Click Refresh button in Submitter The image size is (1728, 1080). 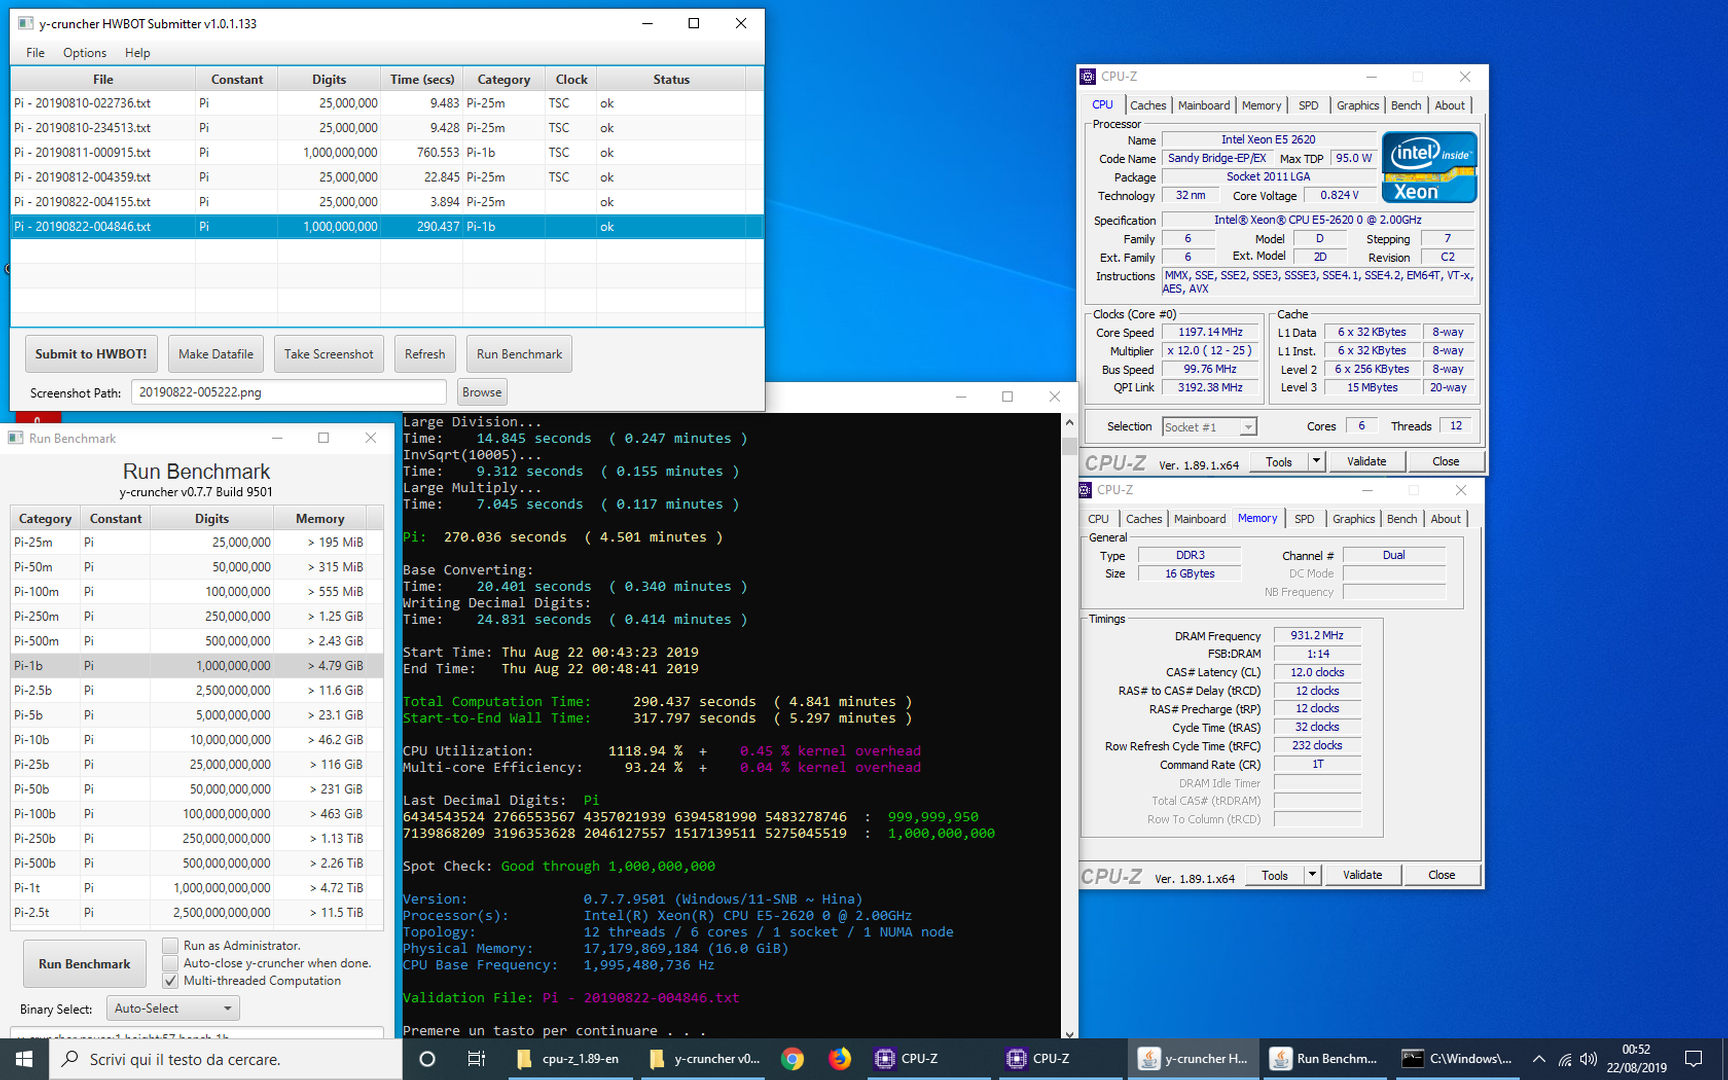[425, 354]
